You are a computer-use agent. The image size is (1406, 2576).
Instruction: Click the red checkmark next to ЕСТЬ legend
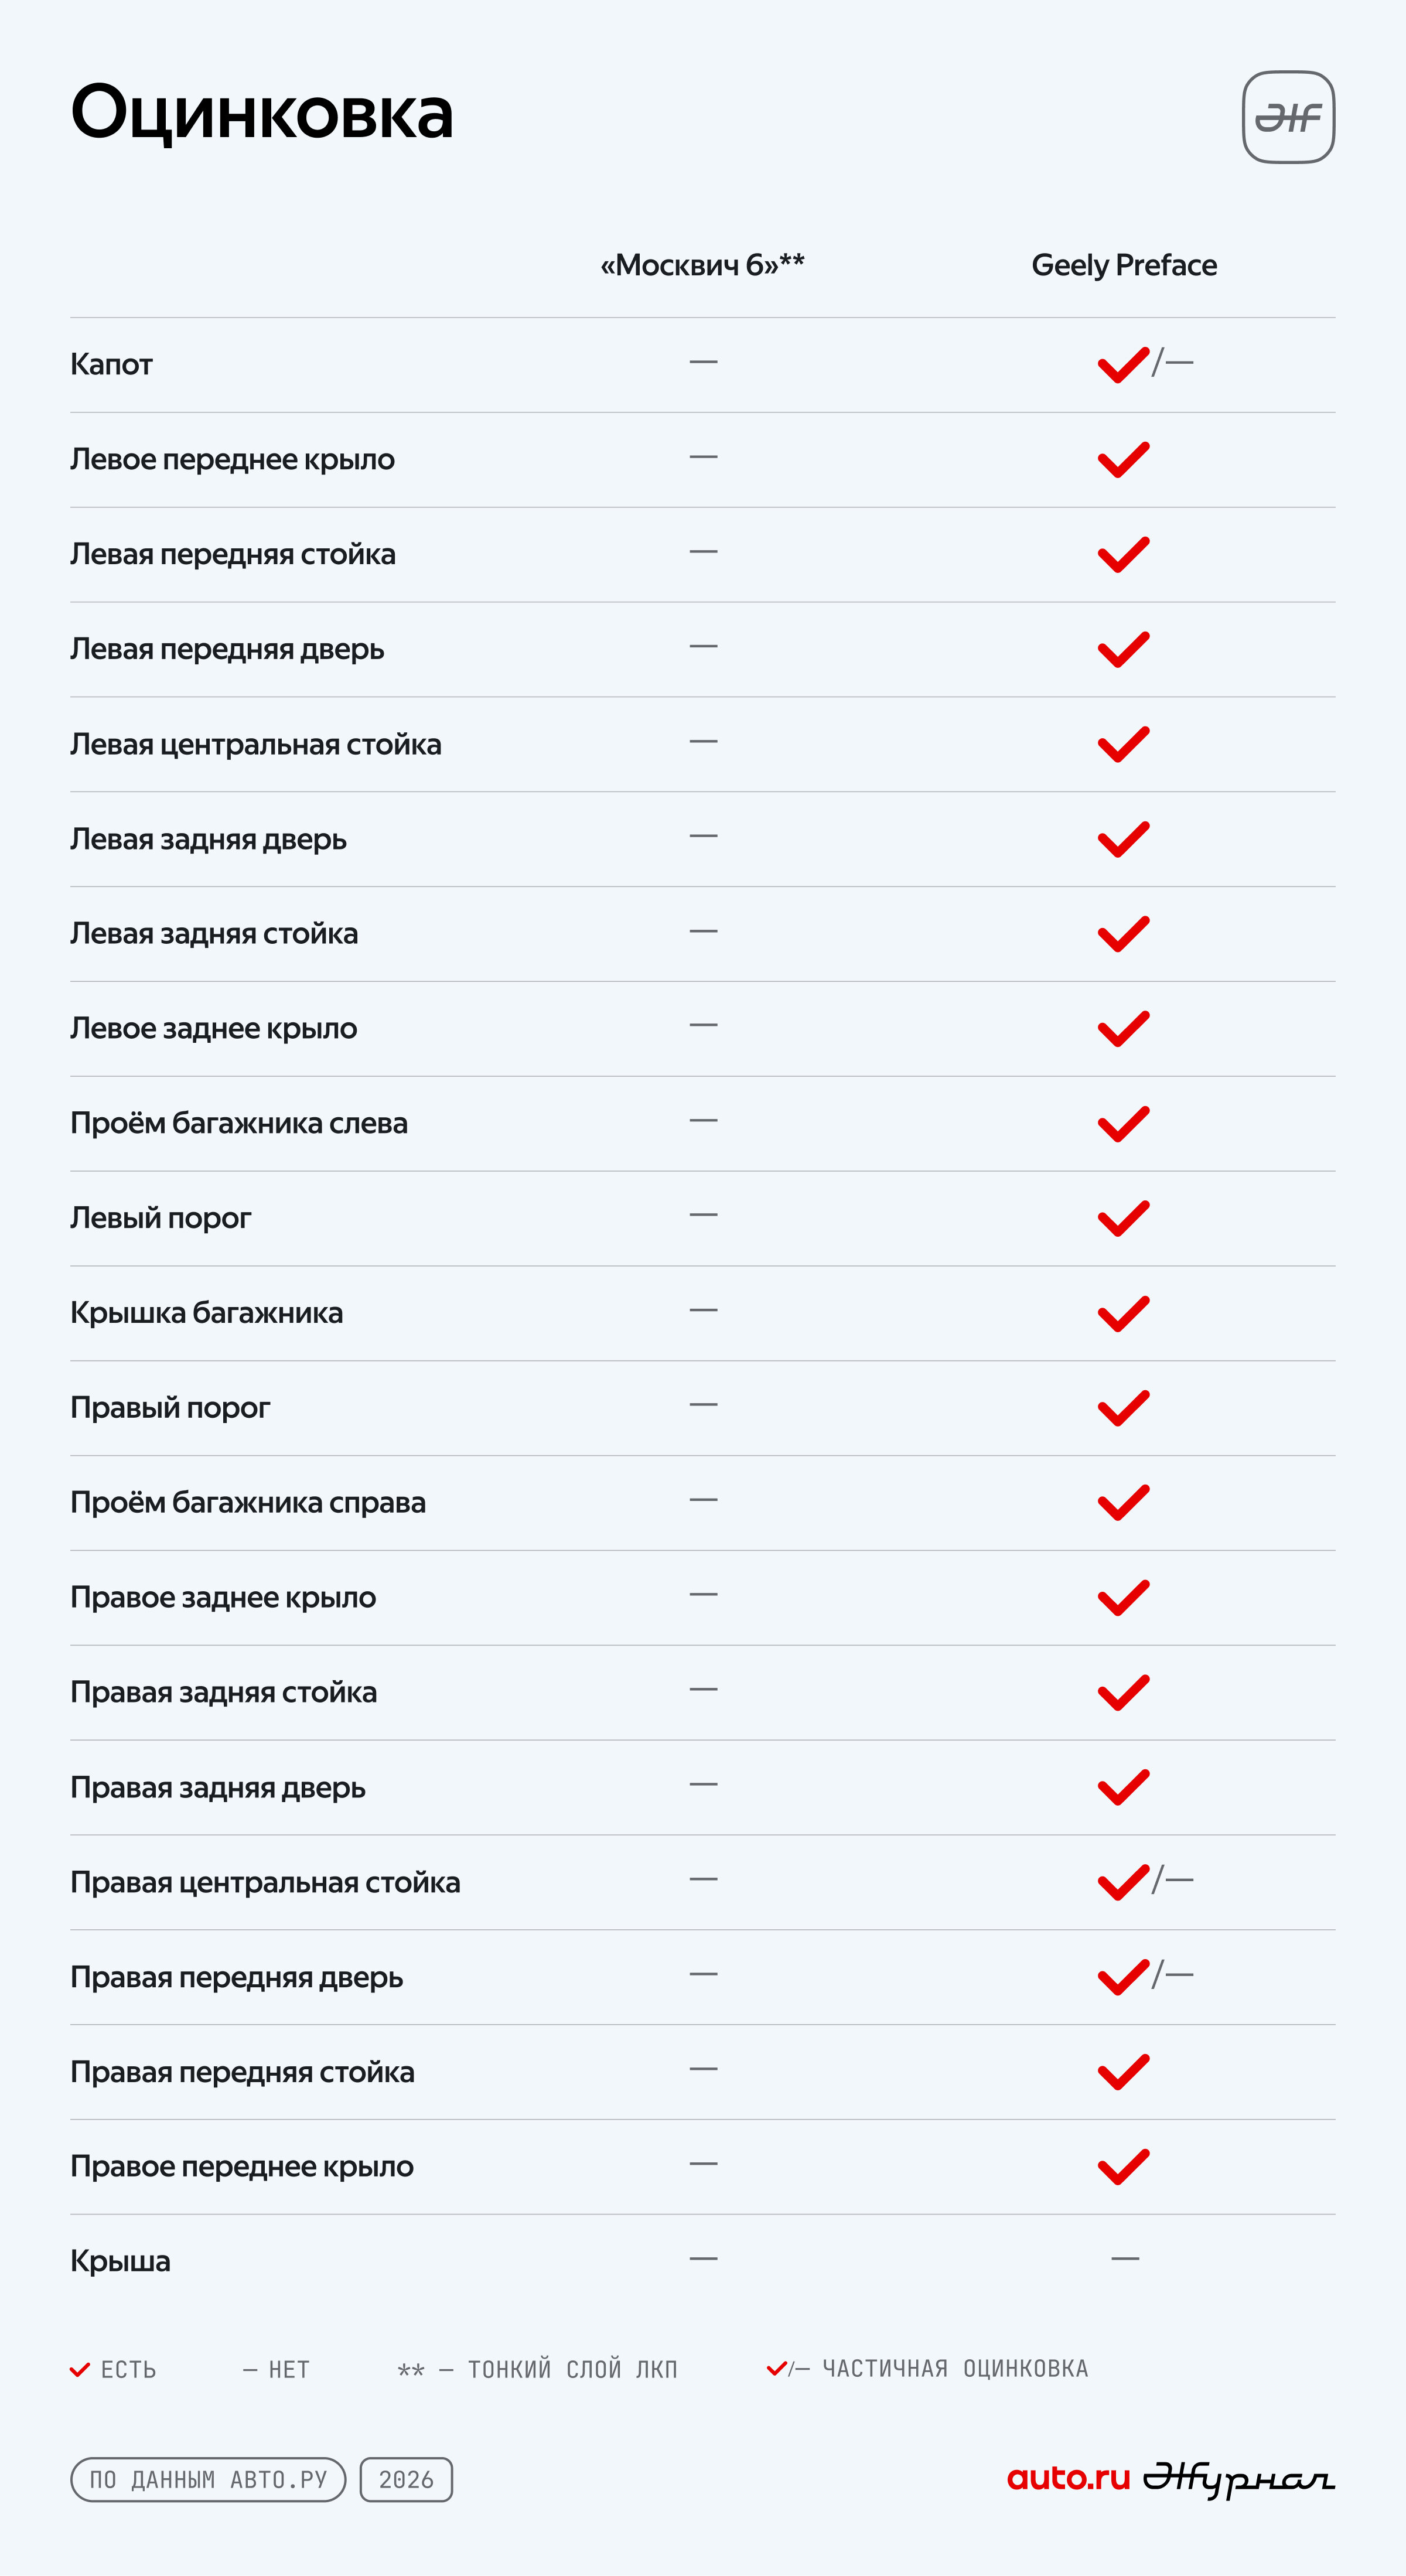pos(80,2369)
